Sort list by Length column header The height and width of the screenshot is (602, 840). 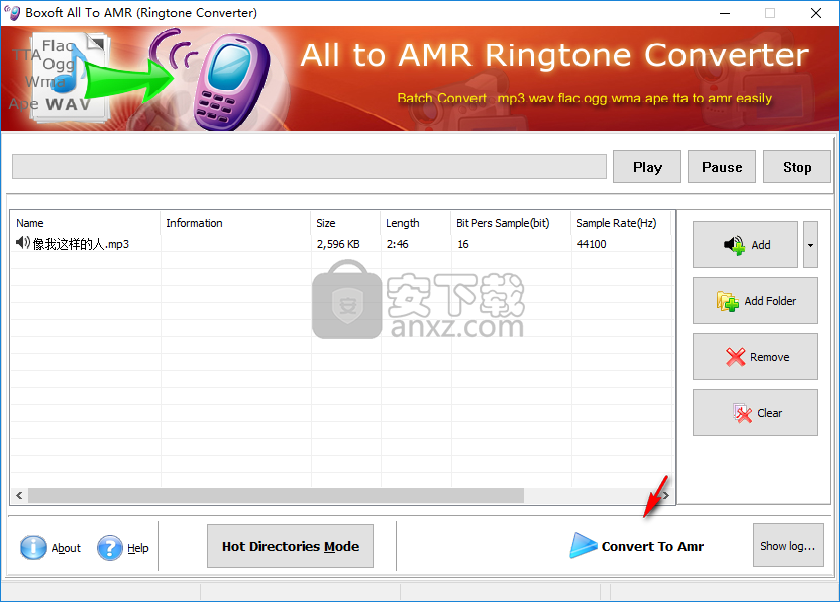tap(416, 223)
